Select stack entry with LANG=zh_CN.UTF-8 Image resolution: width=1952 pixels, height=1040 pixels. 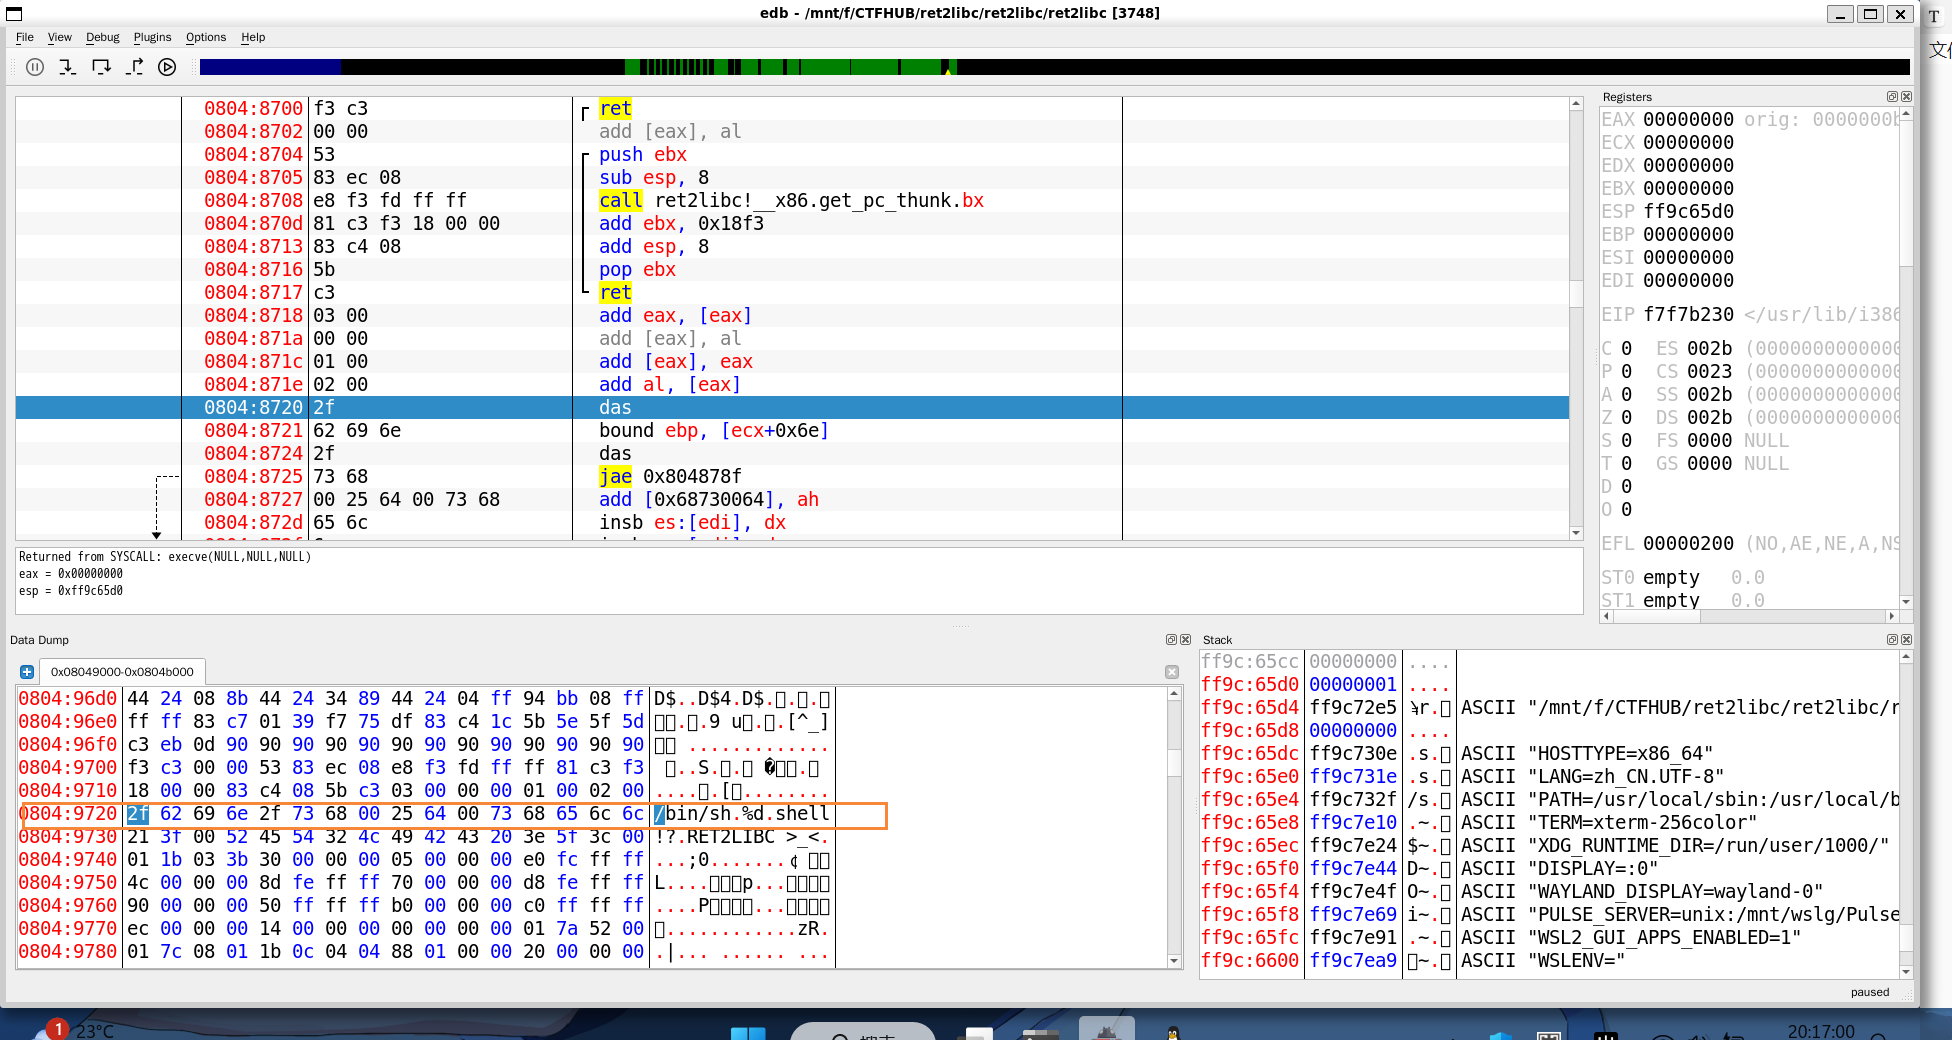pyautogui.click(x=1549, y=776)
